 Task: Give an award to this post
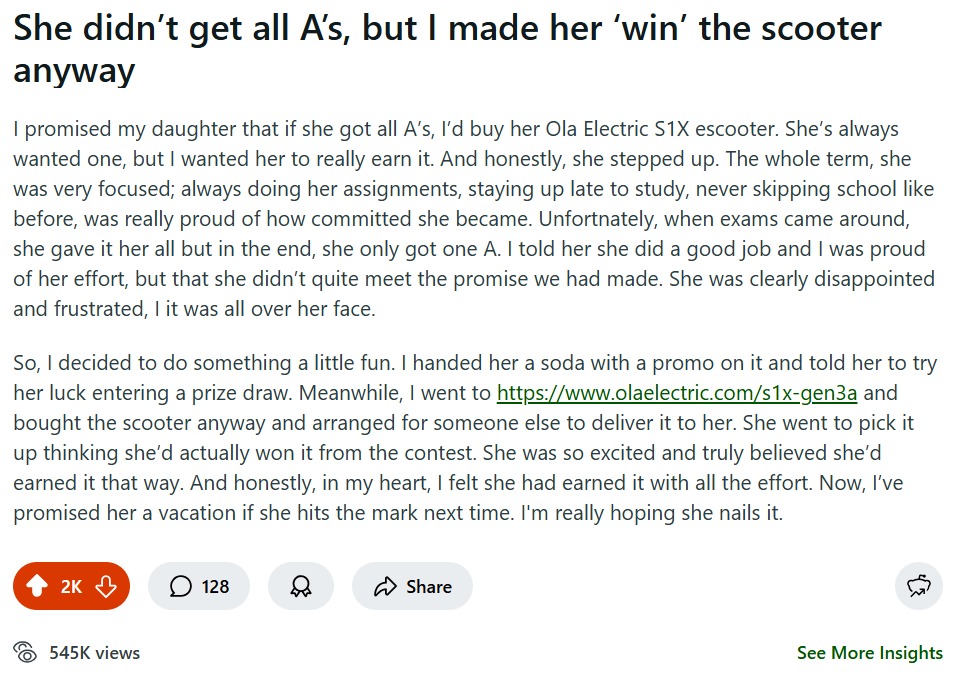coord(301,585)
